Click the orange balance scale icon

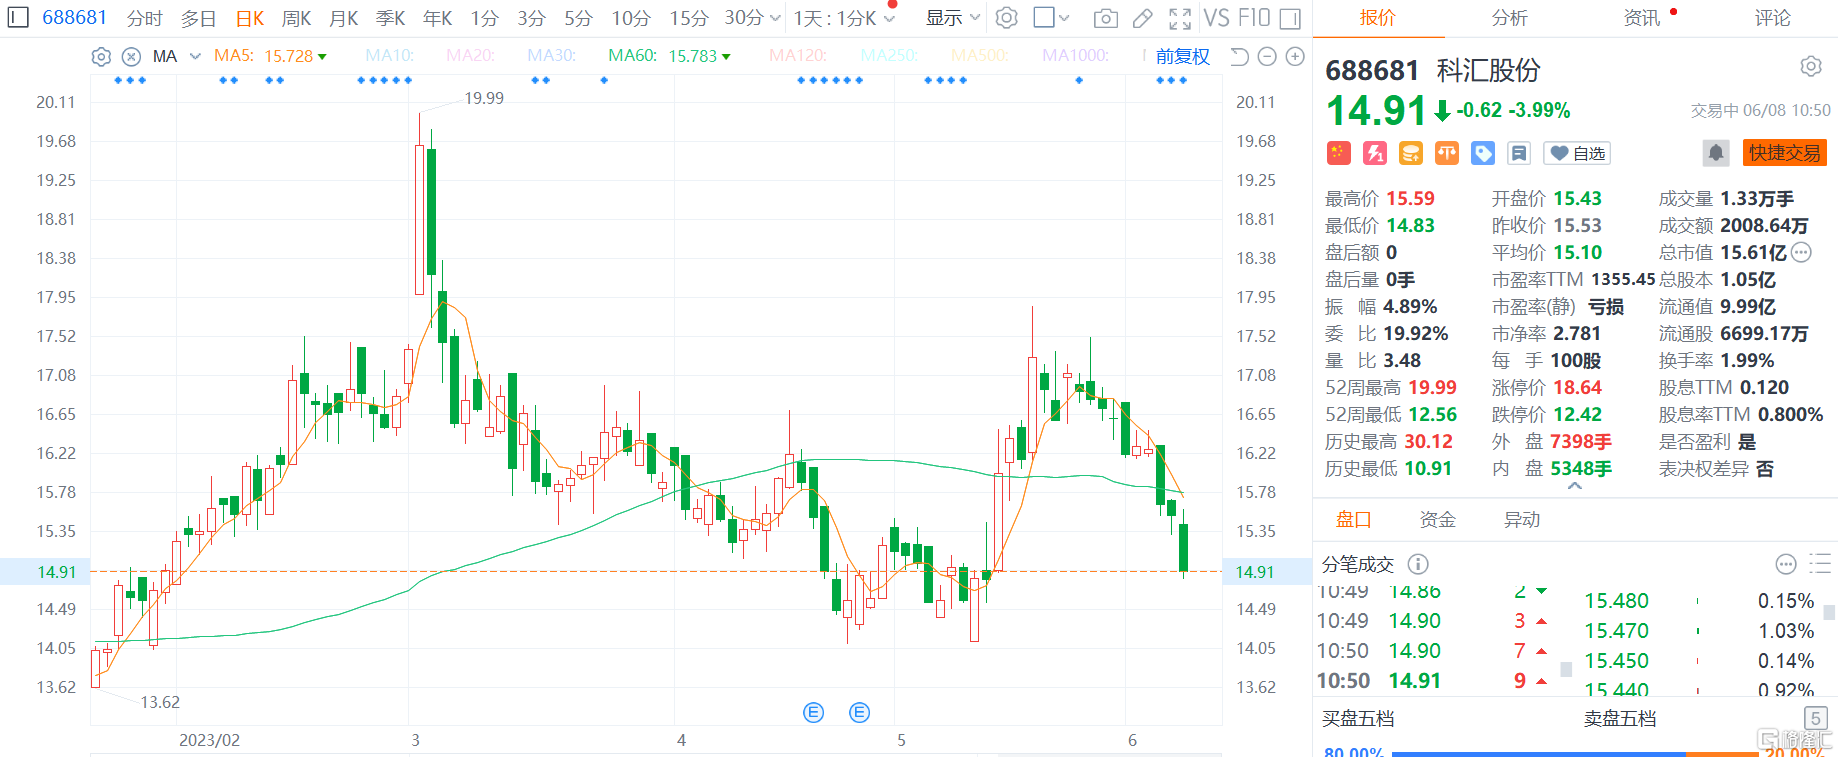1447,153
